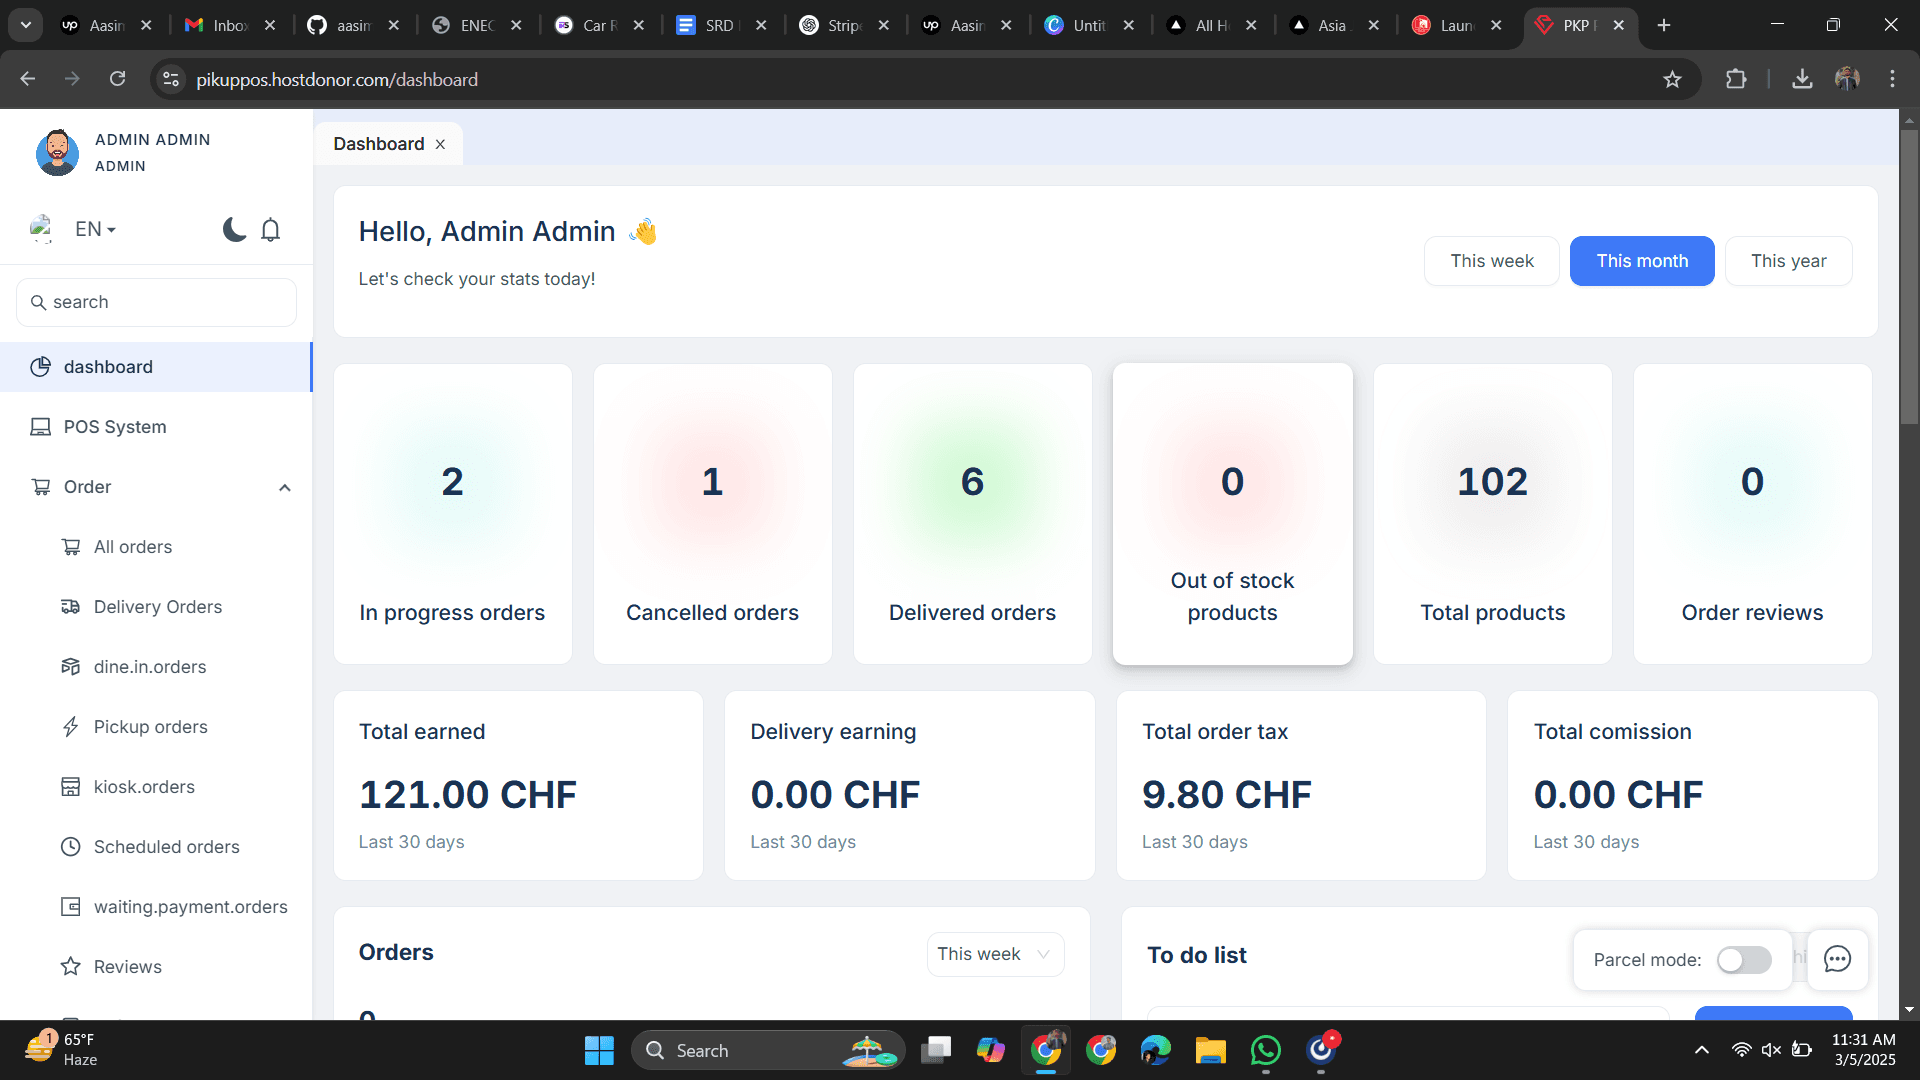Switch to the Dashboard tab
The width and height of the screenshot is (1920, 1080).
point(378,144)
